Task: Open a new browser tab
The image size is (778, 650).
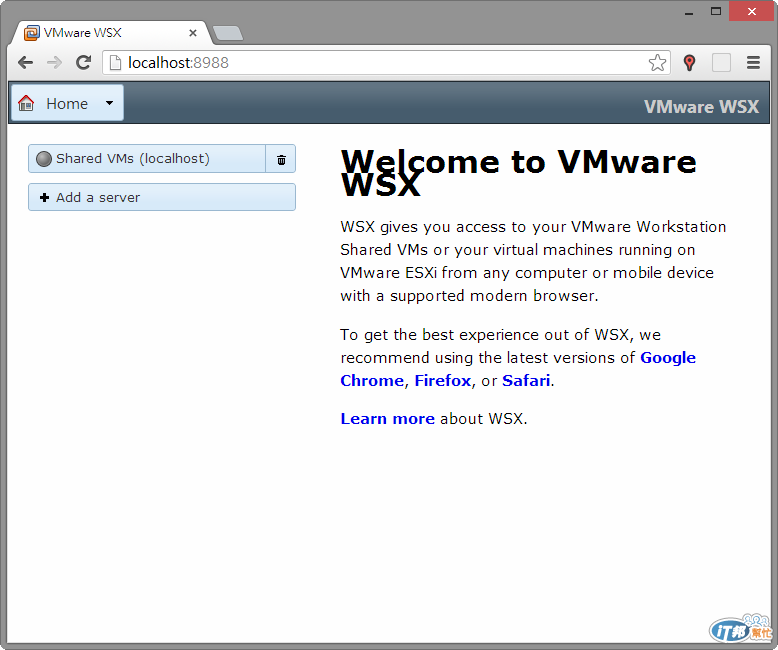Action: coord(228,33)
